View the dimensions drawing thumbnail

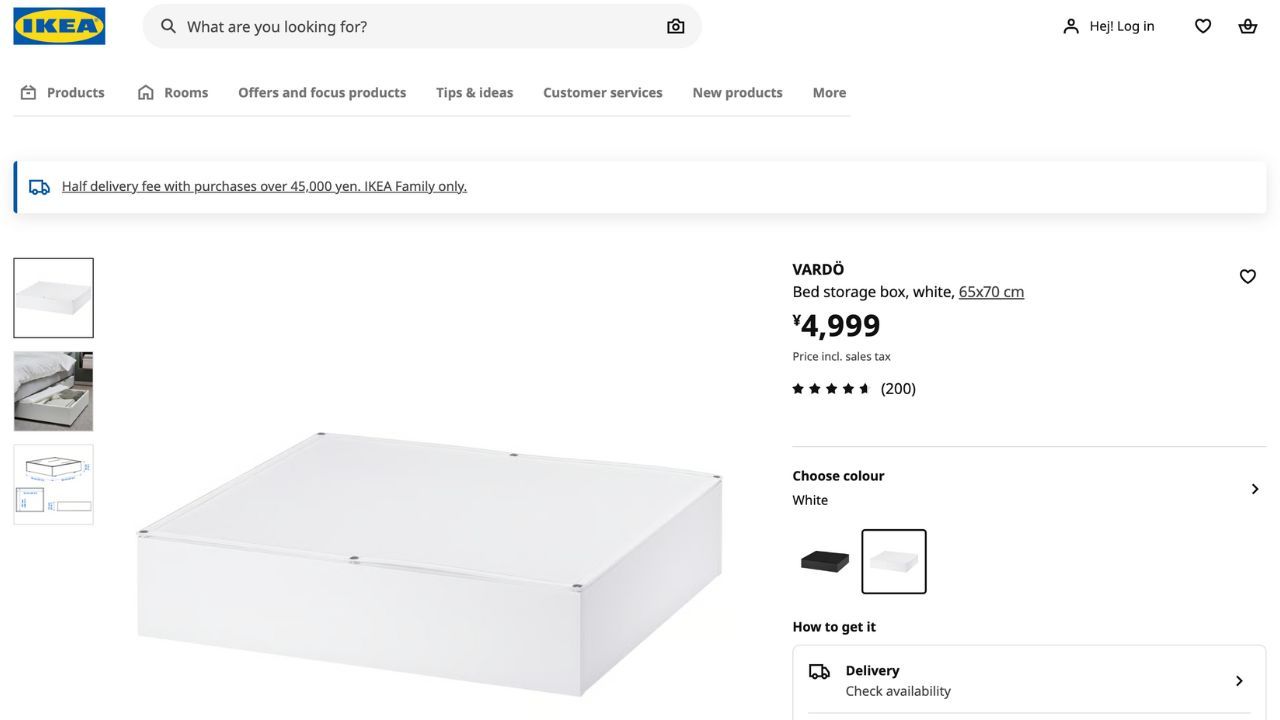pyautogui.click(x=53, y=484)
